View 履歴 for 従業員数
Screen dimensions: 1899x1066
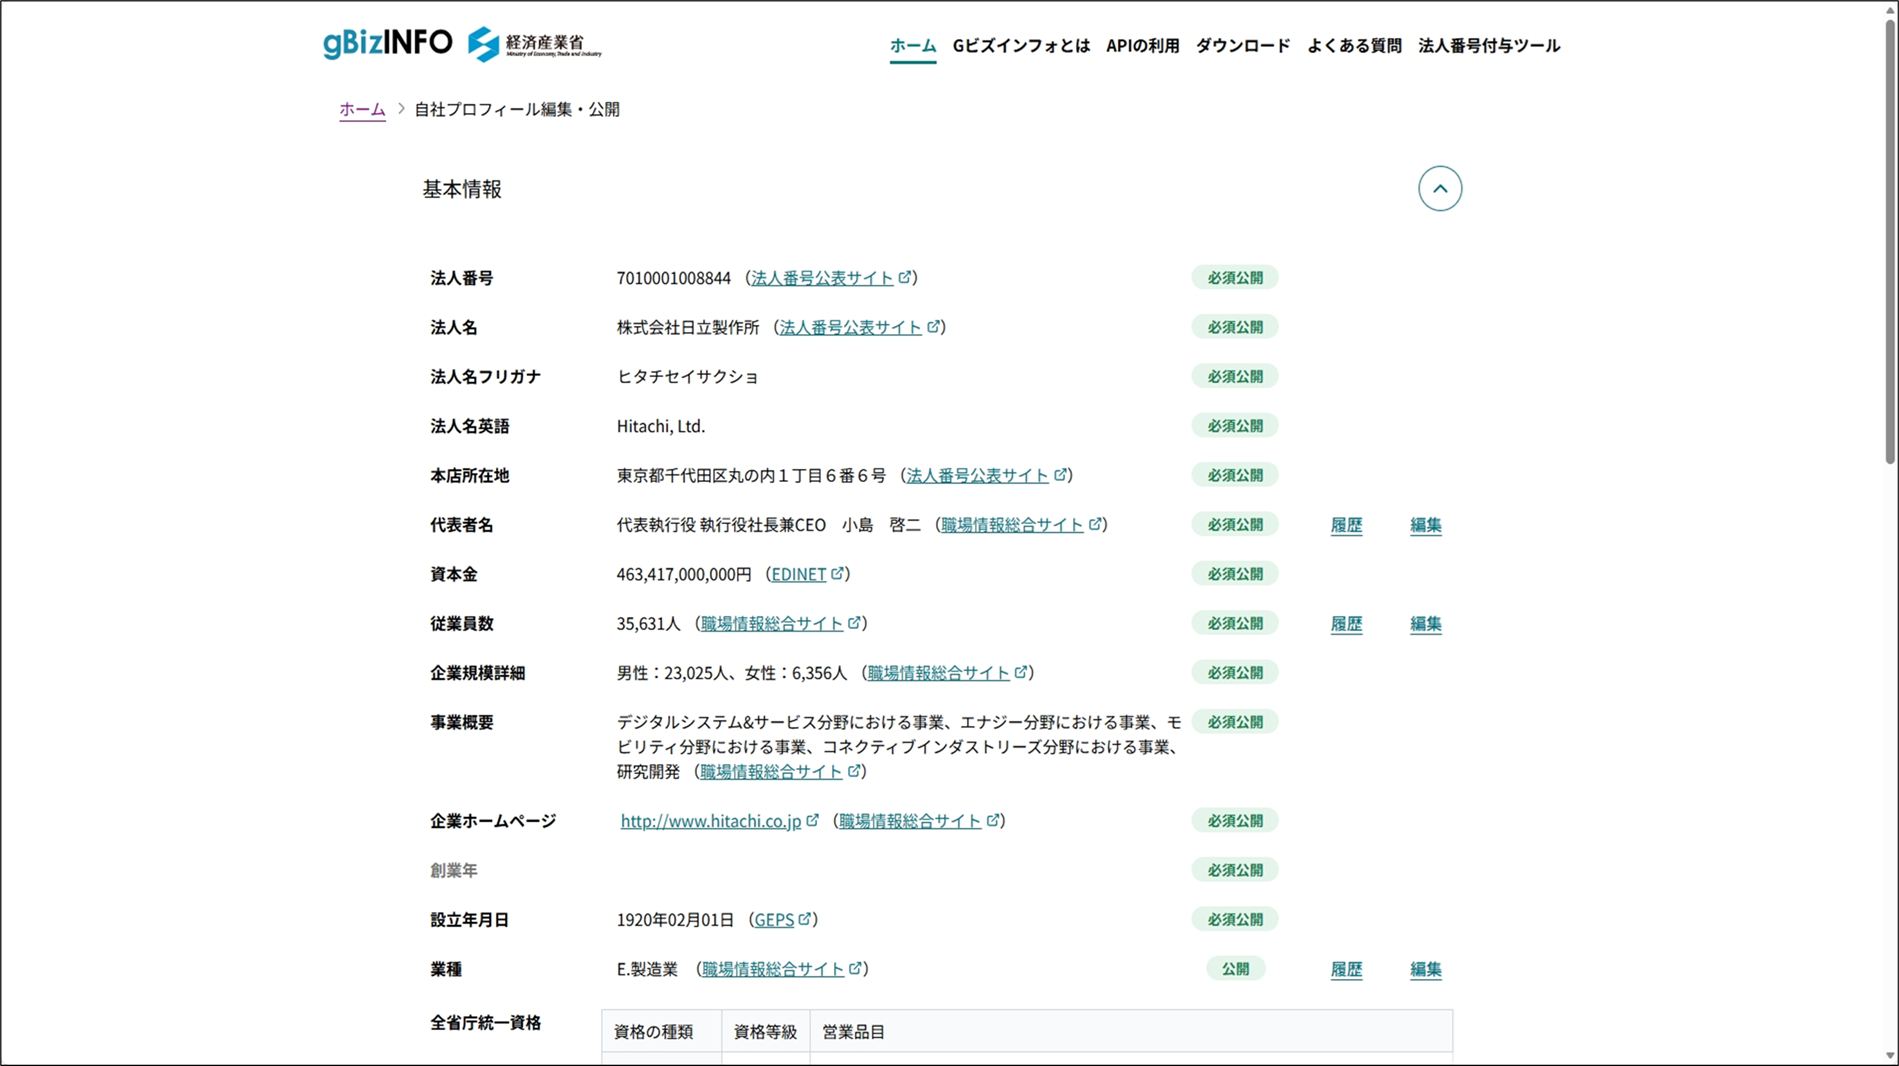point(1346,624)
